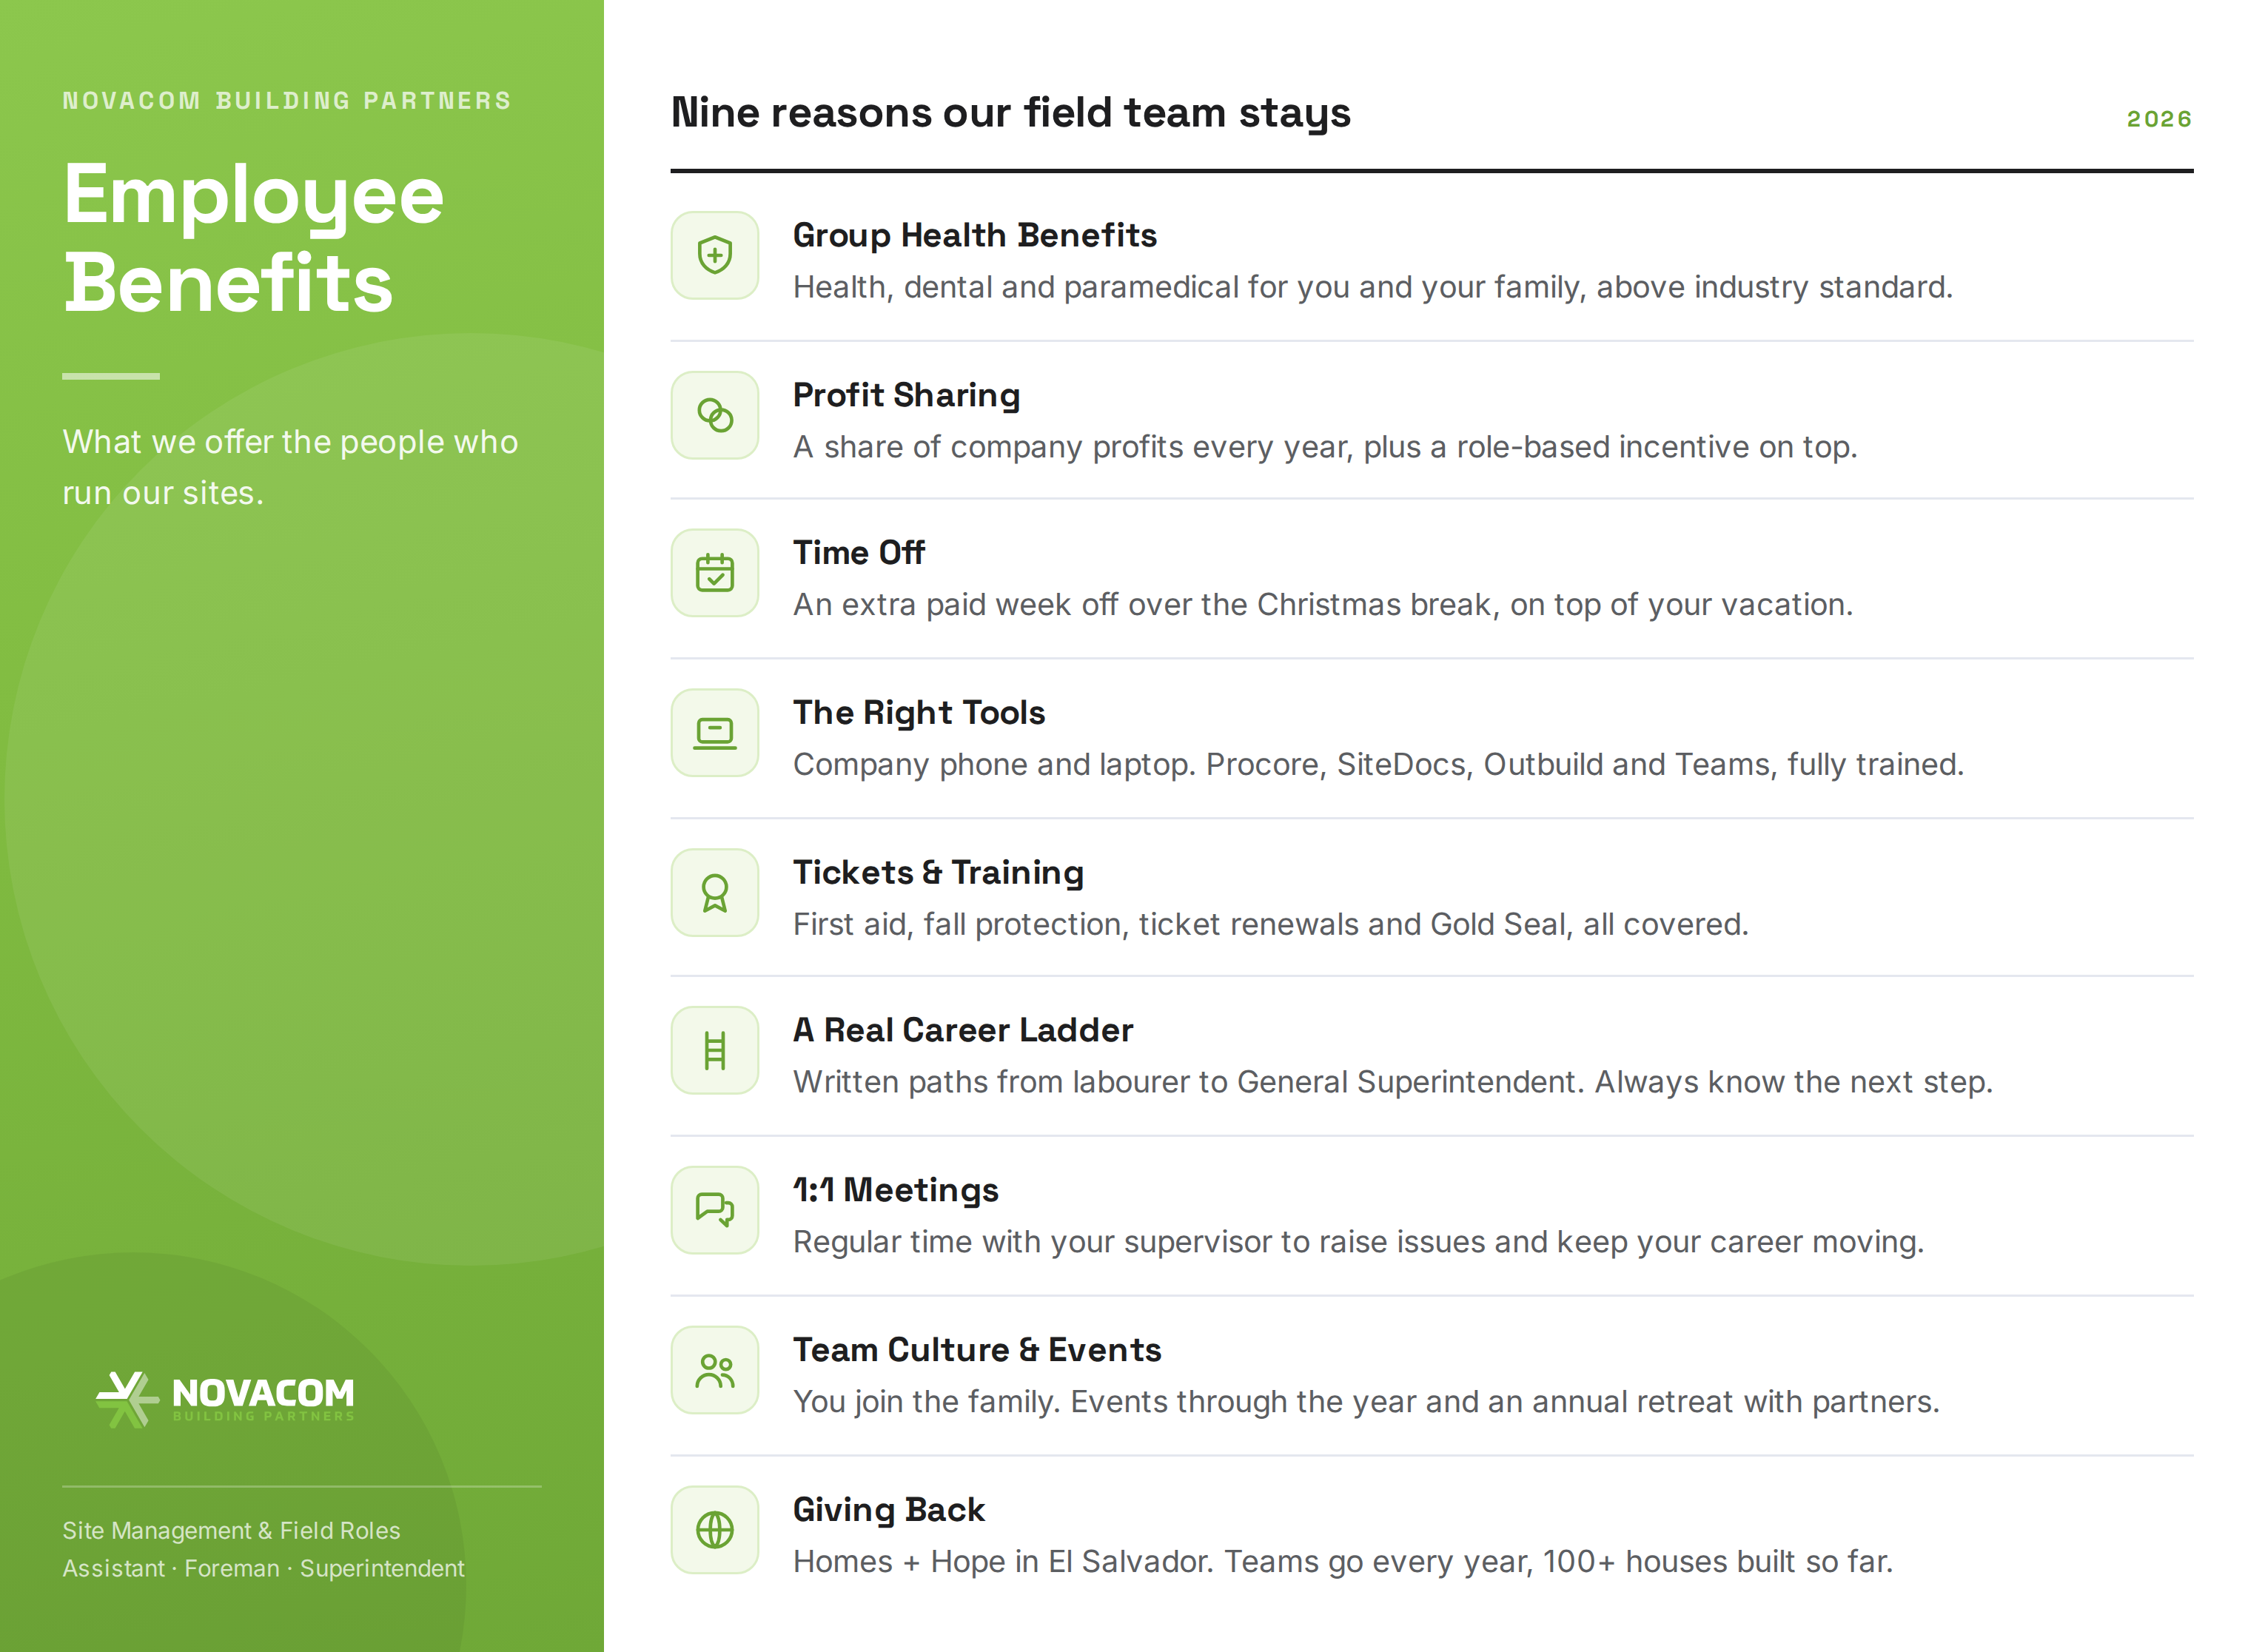Click the overlapping circles icon for Profit Sharing
The height and width of the screenshot is (1652, 2265).
point(715,415)
